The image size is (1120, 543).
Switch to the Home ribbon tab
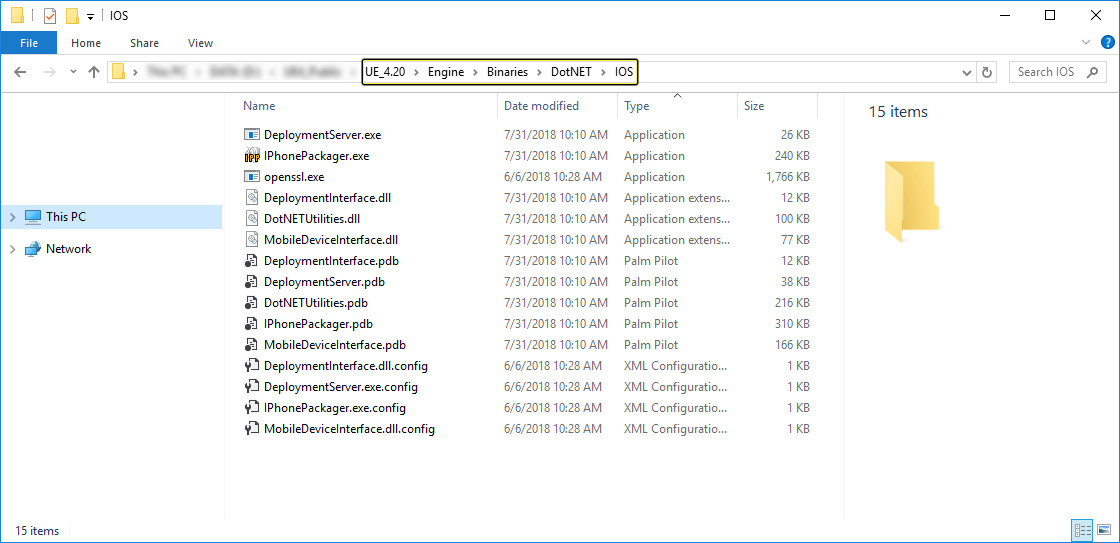coord(86,43)
